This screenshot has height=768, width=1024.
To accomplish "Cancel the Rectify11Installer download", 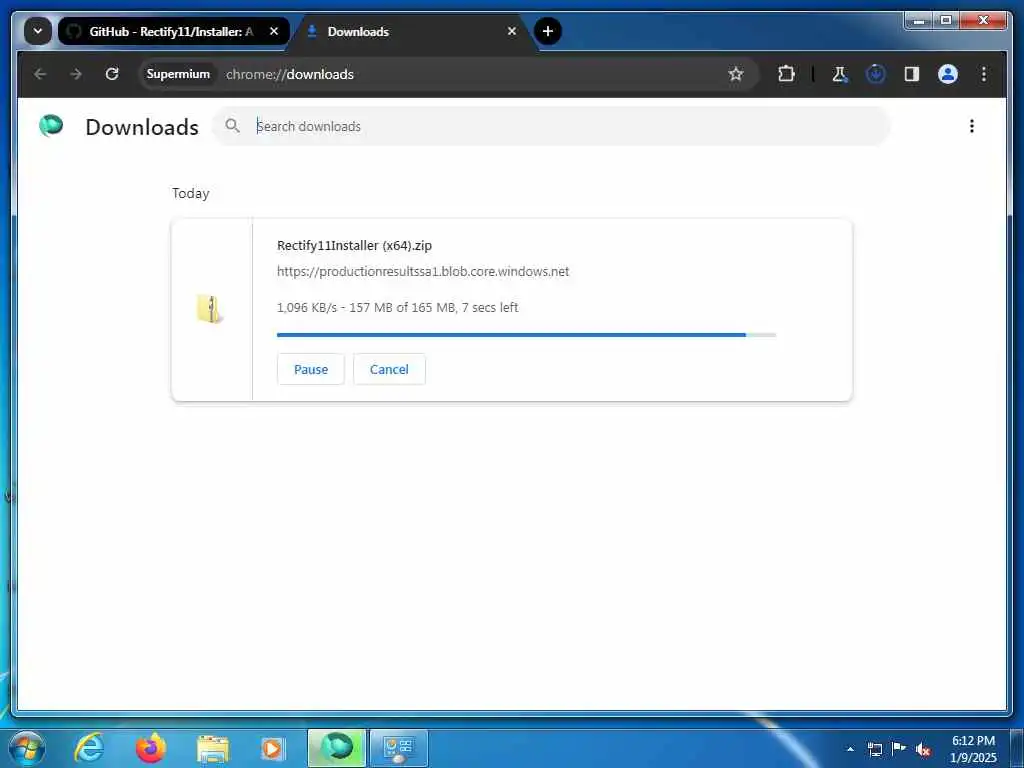I will point(389,369).
